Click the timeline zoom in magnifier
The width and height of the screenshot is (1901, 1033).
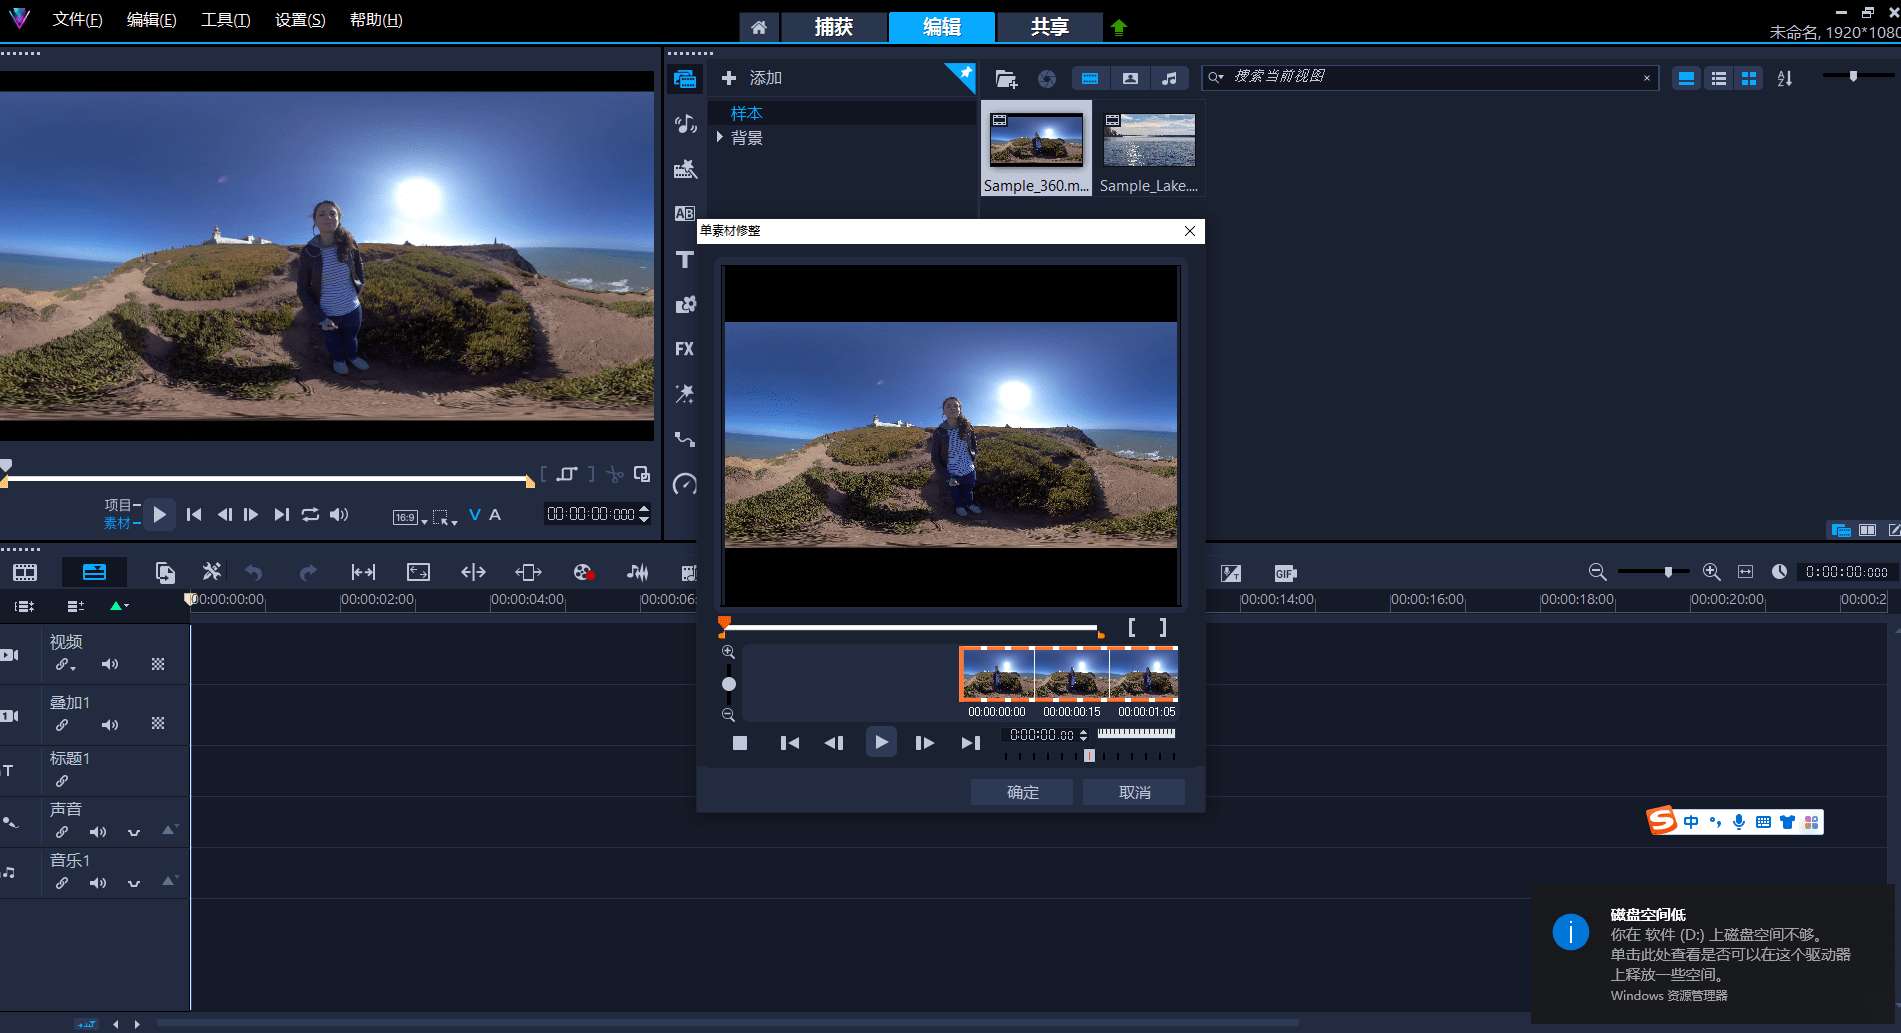[x=1712, y=572]
